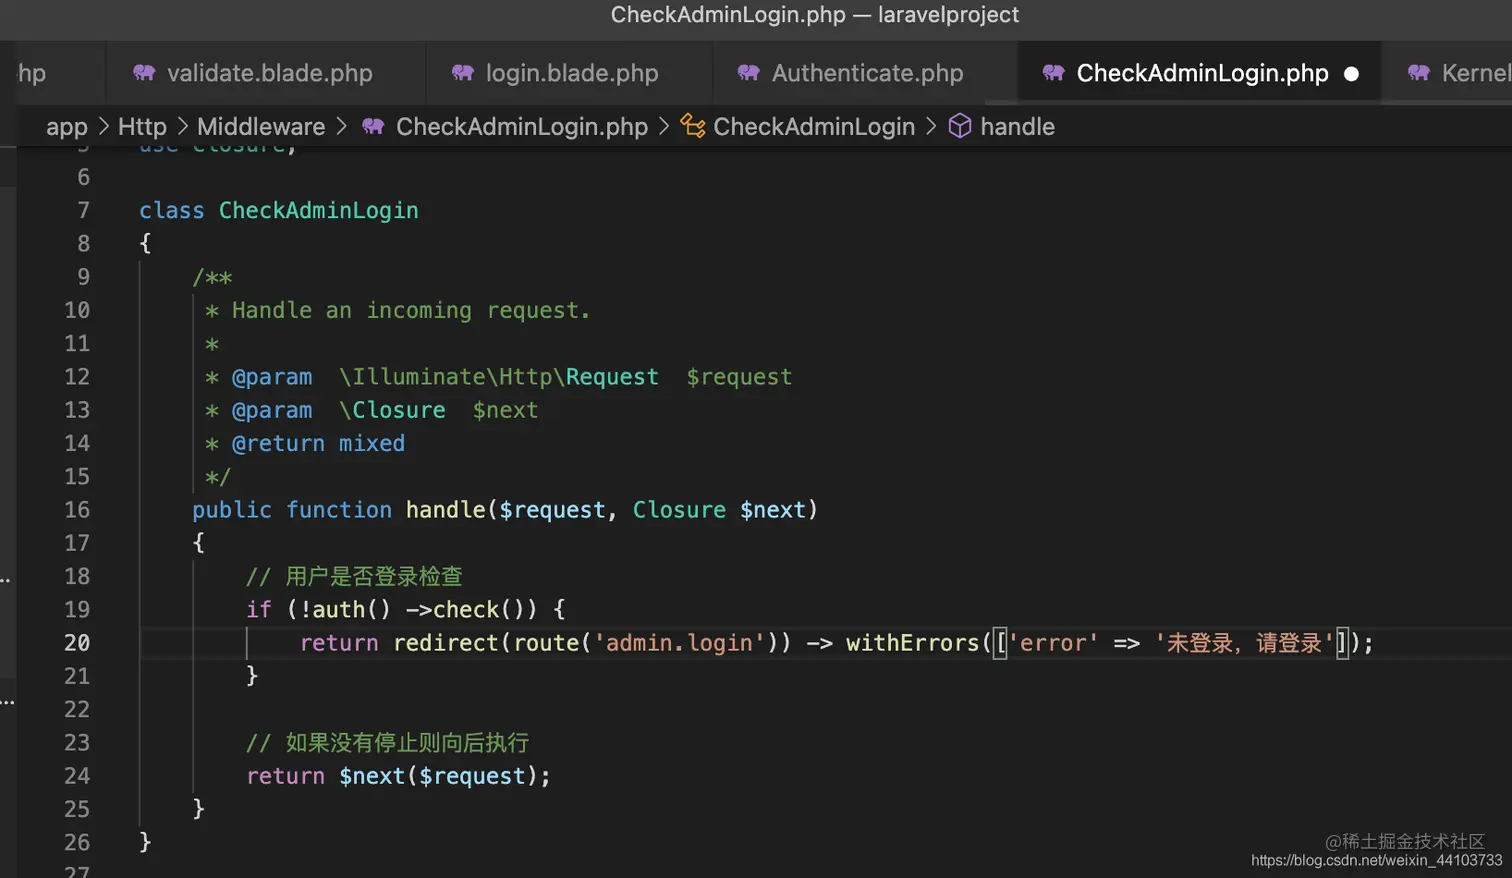Click 'Handle an incoming request.' docblock text
The height and width of the screenshot is (878, 1512).
click(x=411, y=311)
